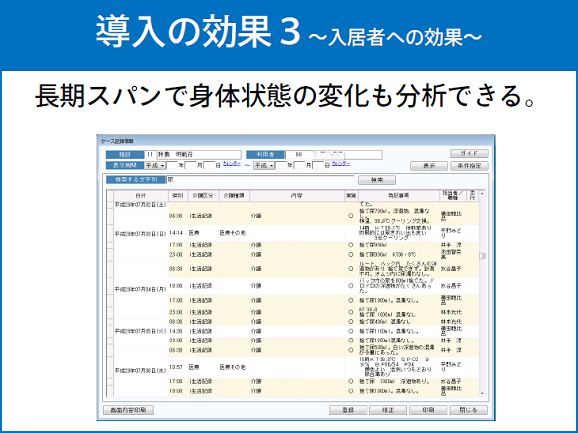Click the 登録 button
Viewport: 578px width, 433px height.
point(348,410)
